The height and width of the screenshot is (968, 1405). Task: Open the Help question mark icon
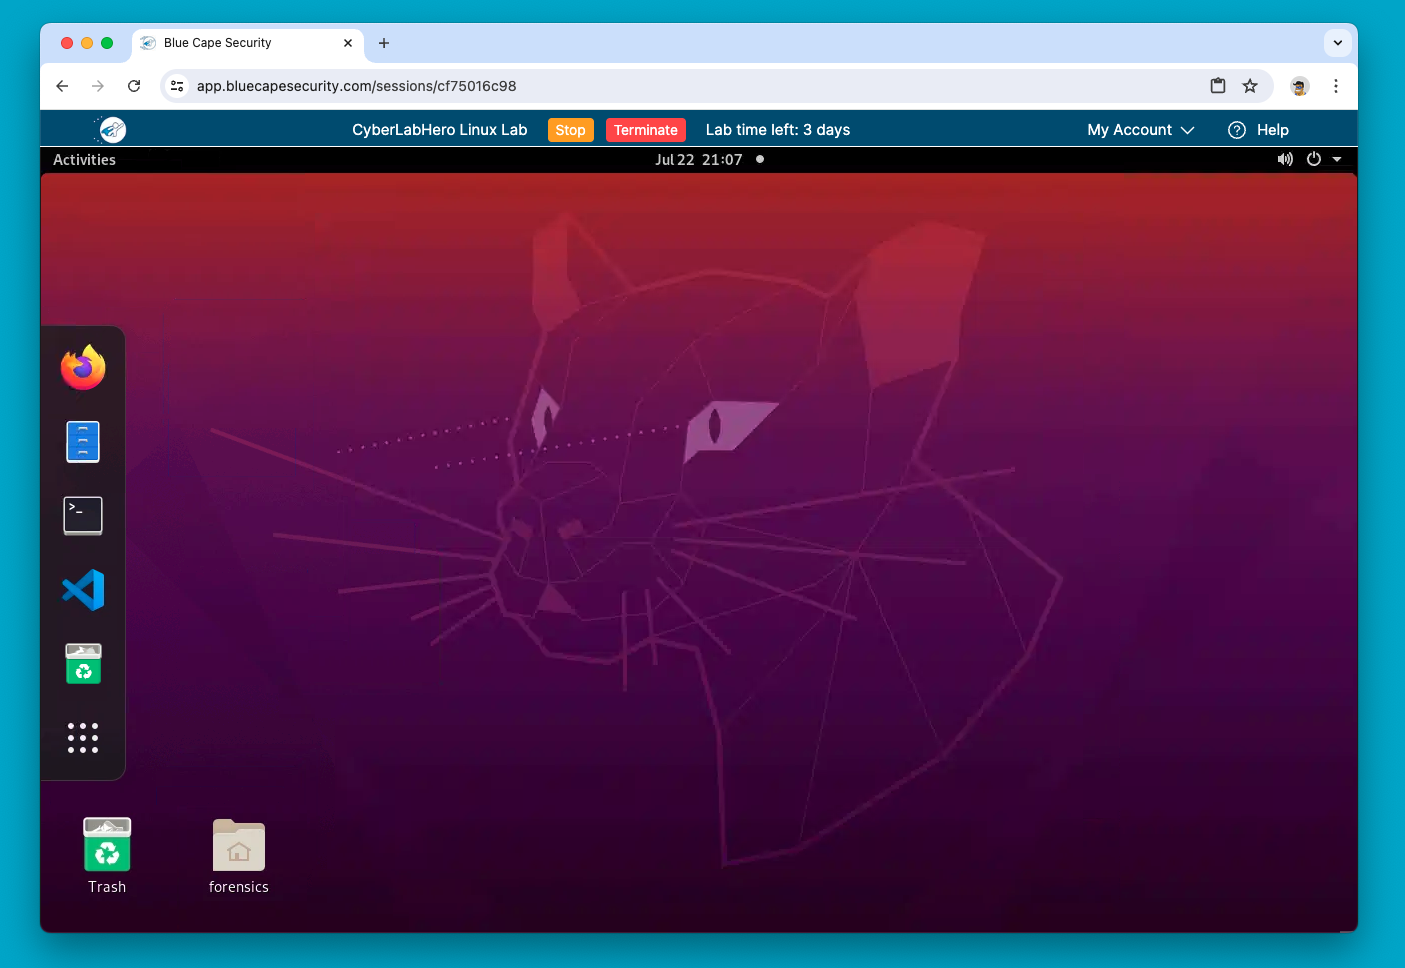click(x=1237, y=130)
